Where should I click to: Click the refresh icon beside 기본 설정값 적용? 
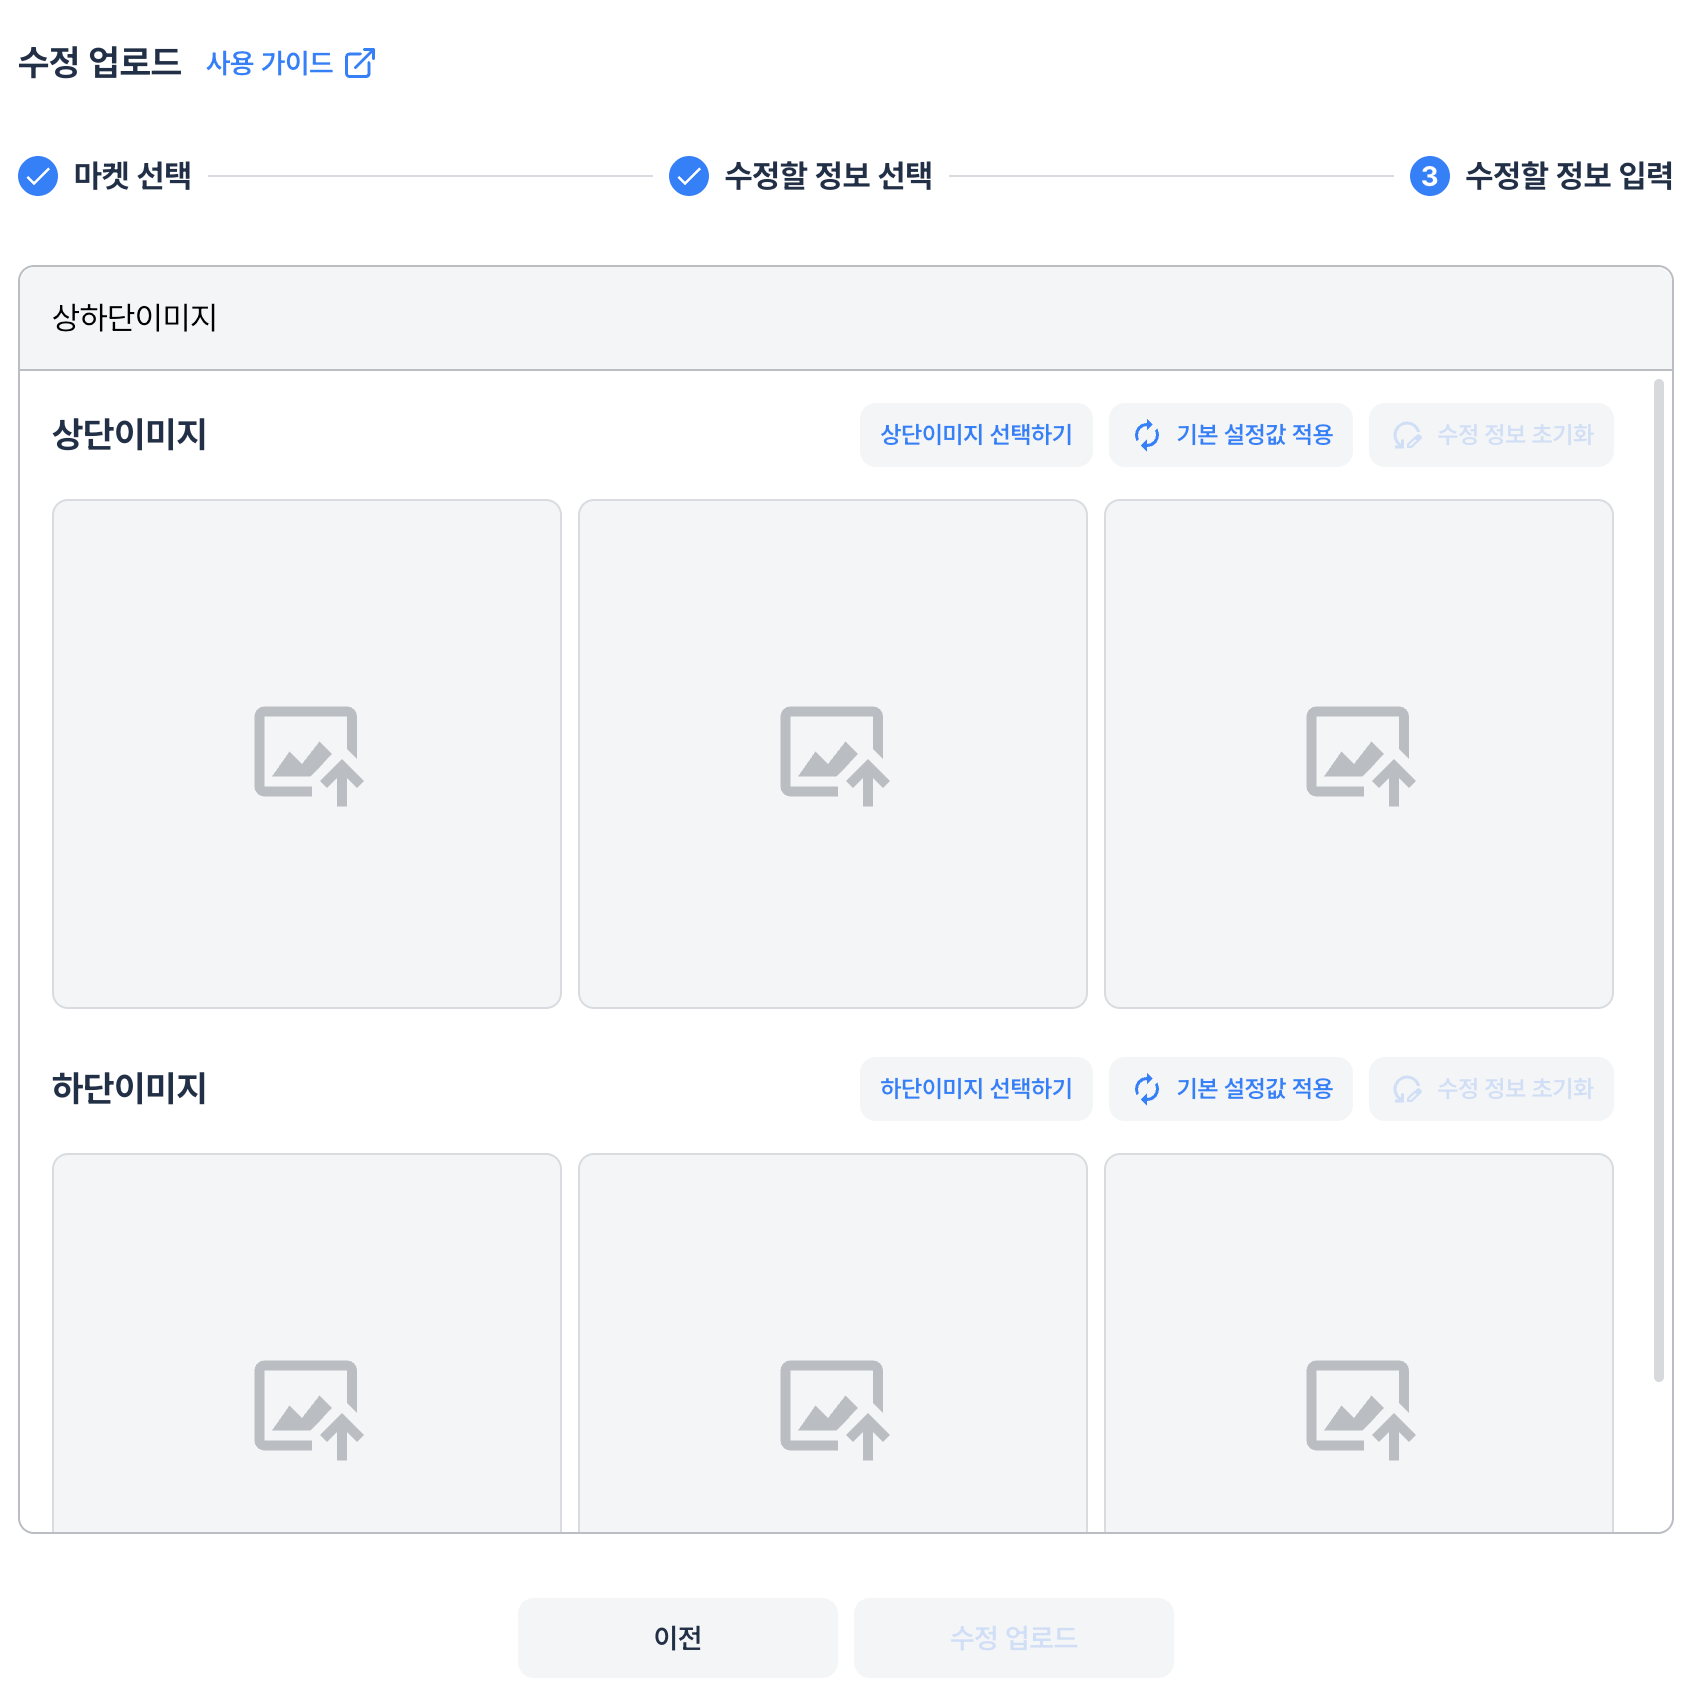click(1146, 435)
